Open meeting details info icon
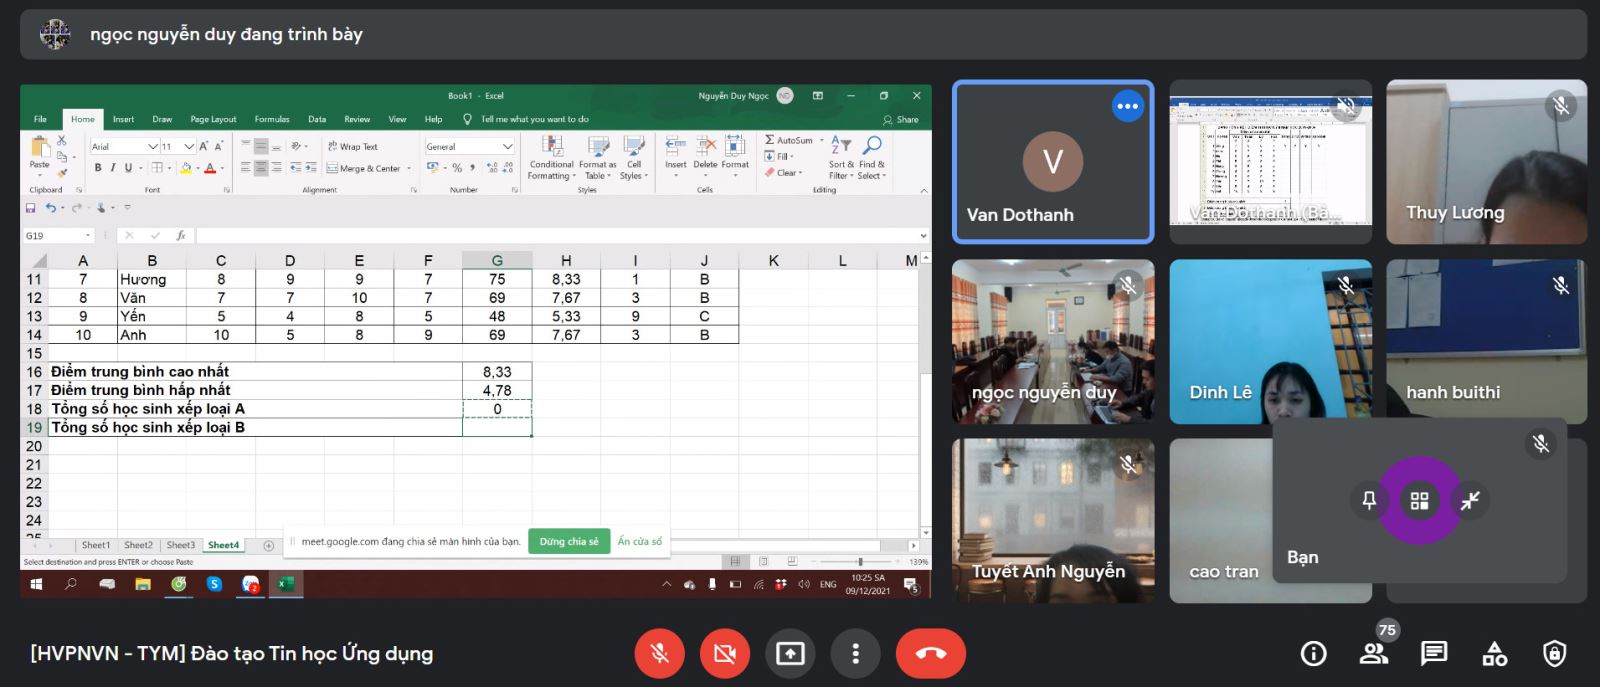 pyautogui.click(x=1313, y=654)
